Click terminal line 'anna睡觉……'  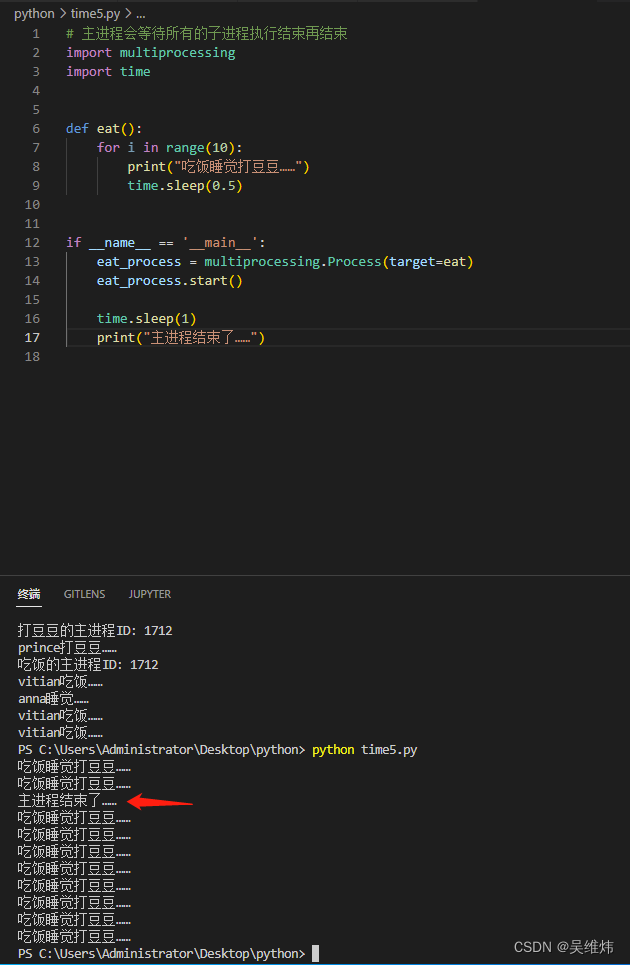coord(54,699)
